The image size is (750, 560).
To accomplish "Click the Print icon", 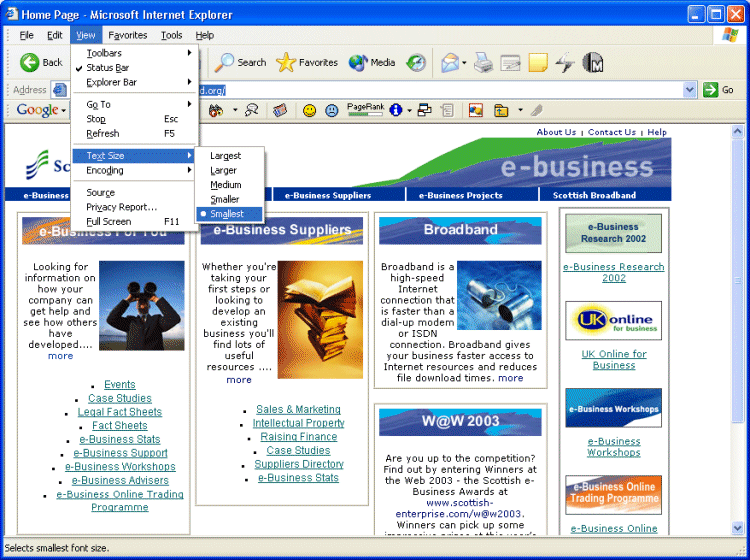I will 483,63.
